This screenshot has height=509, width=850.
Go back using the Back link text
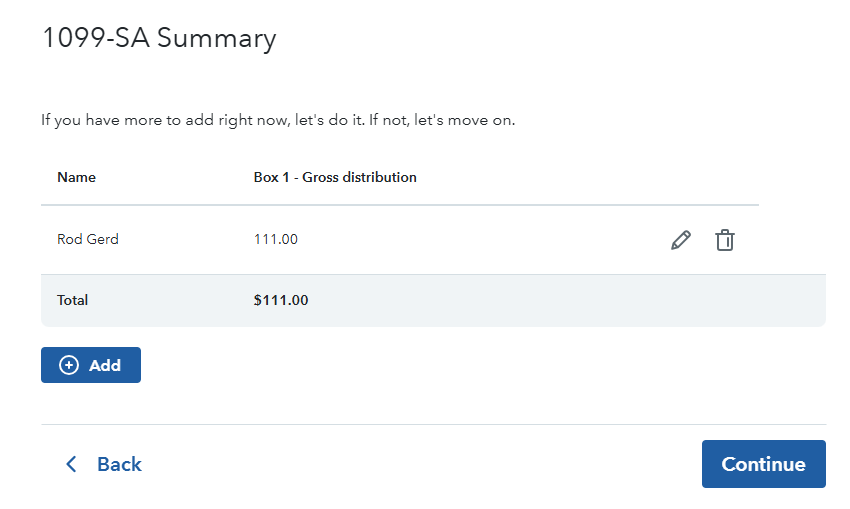coord(119,464)
